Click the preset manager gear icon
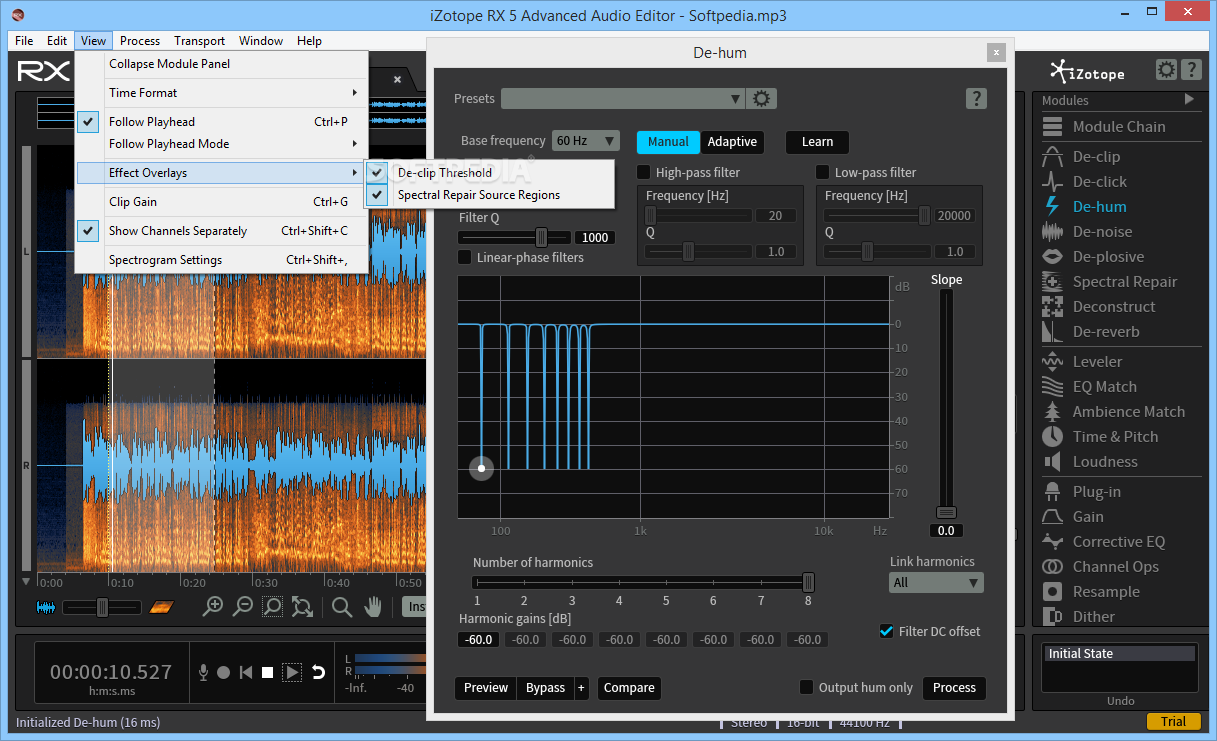 tap(762, 99)
